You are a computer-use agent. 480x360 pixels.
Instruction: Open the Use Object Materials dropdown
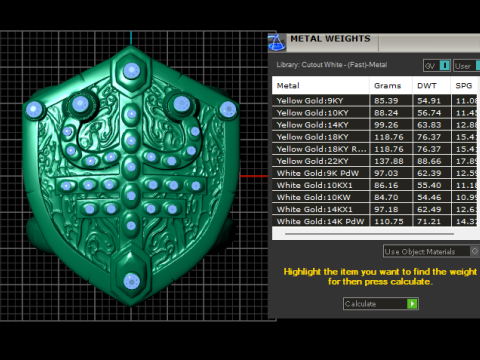tap(431, 251)
